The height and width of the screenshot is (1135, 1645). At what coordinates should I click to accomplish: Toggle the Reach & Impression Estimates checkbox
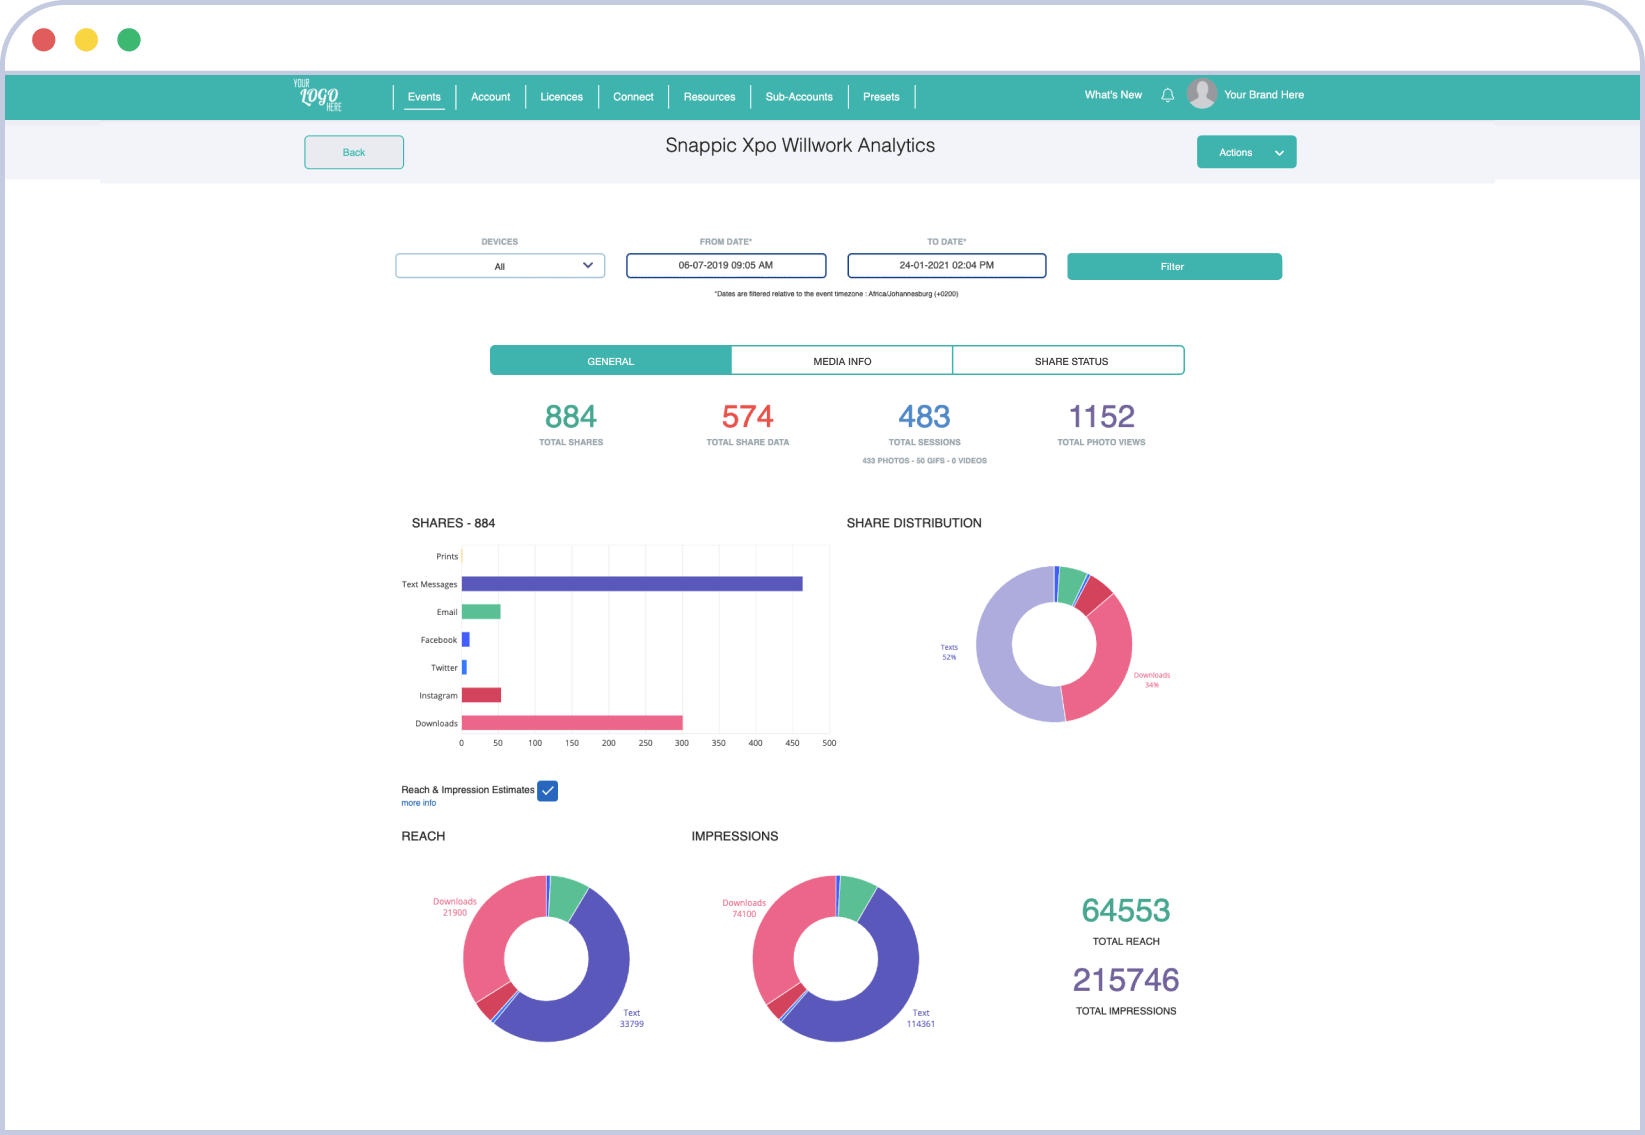point(548,791)
